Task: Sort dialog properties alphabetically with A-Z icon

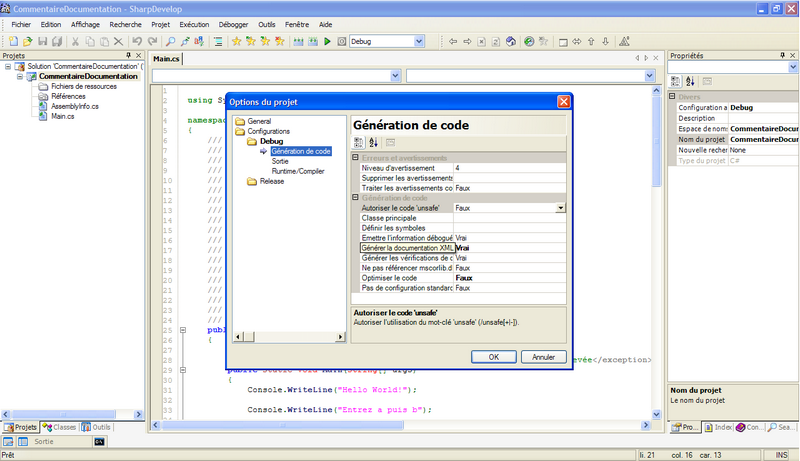Action: tap(374, 143)
